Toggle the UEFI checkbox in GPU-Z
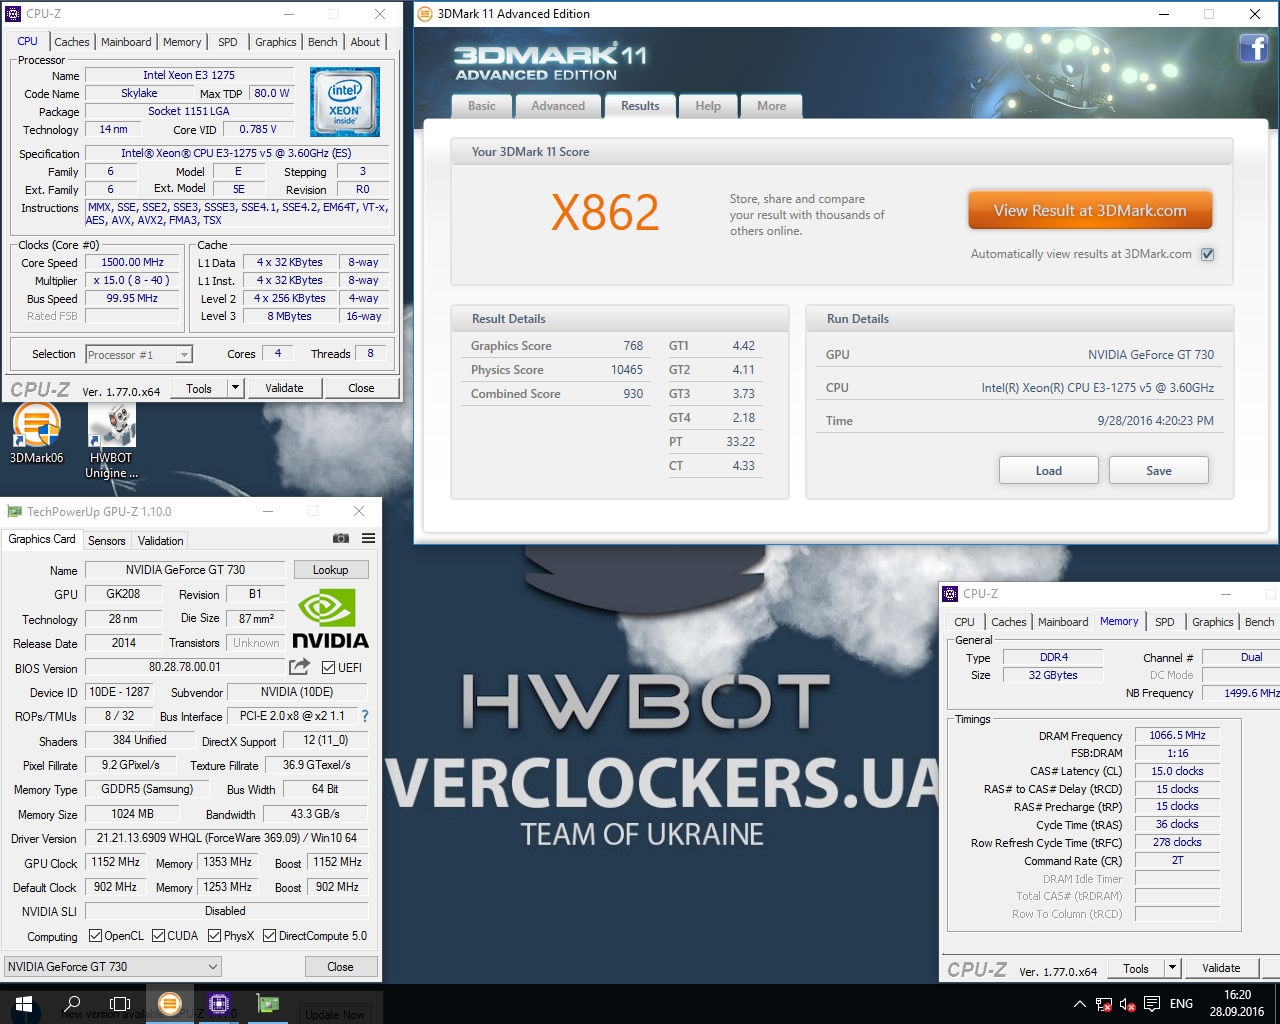Image resolution: width=1280 pixels, height=1024 pixels. point(328,667)
